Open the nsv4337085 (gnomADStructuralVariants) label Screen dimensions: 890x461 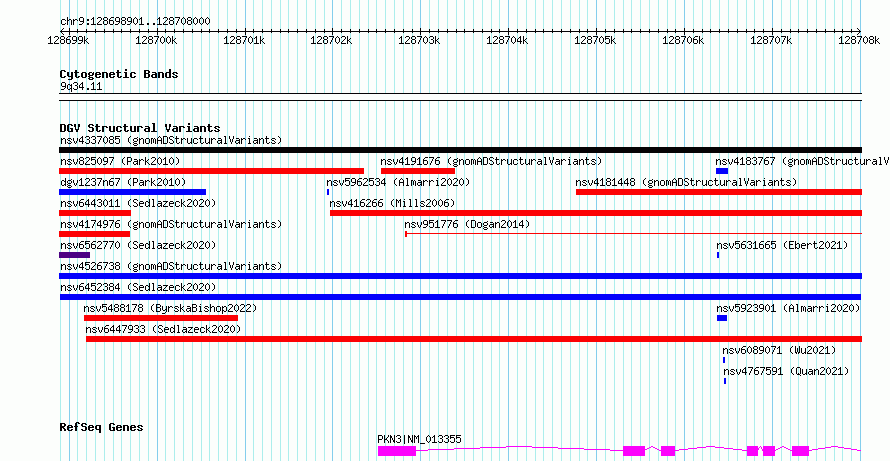(171, 140)
